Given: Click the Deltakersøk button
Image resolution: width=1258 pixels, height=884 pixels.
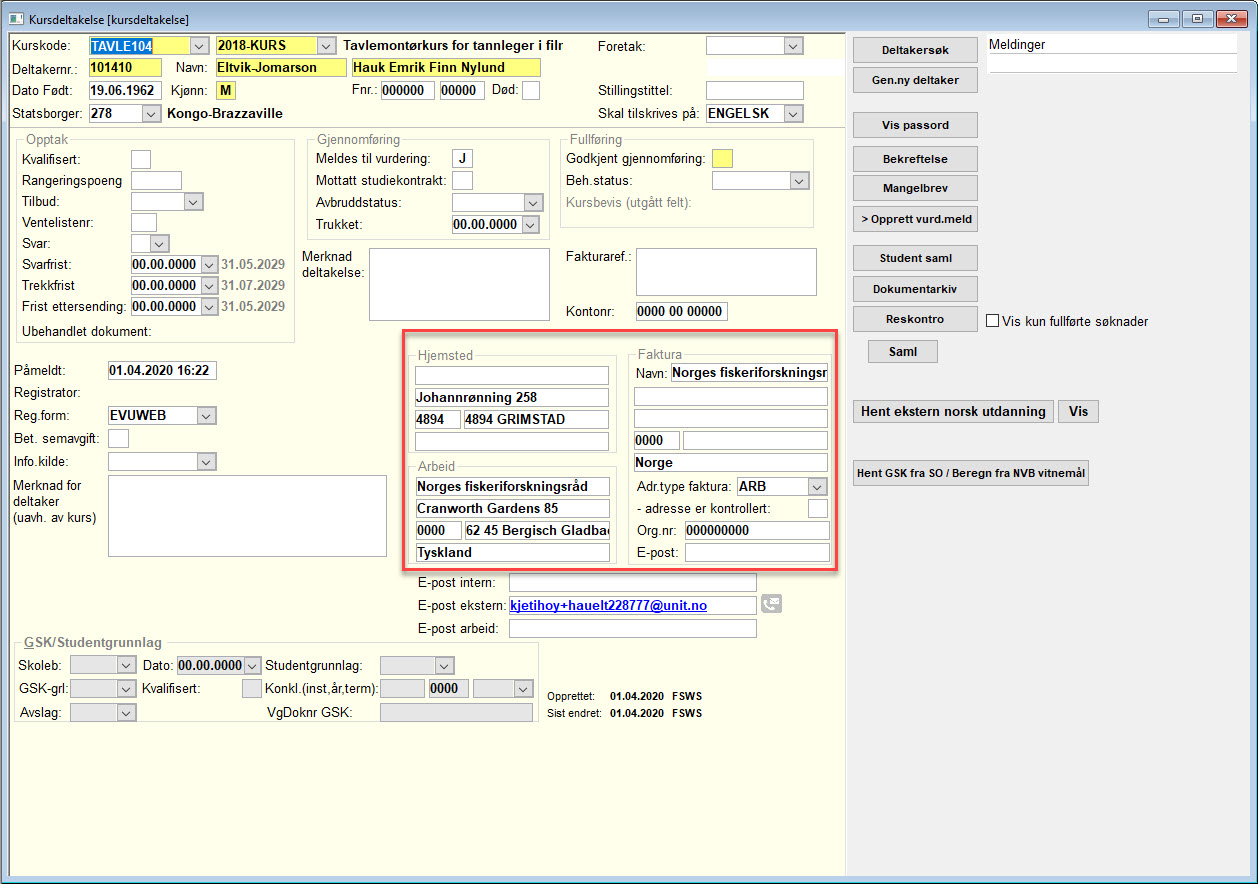Looking at the screenshot, I should coord(915,49).
